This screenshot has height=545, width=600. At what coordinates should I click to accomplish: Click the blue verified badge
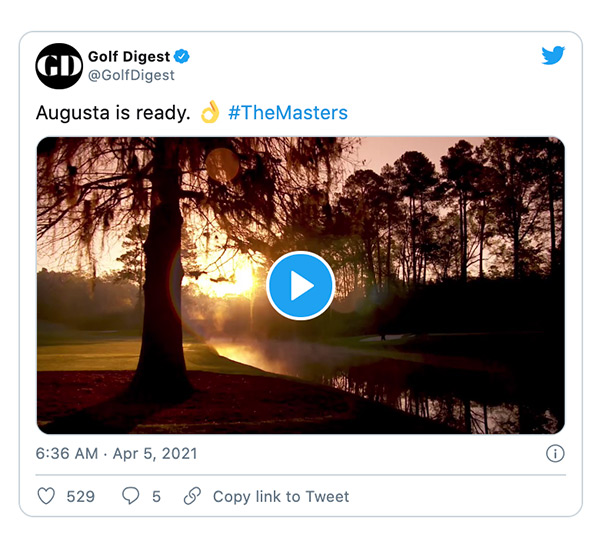pyautogui.click(x=182, y=56)
